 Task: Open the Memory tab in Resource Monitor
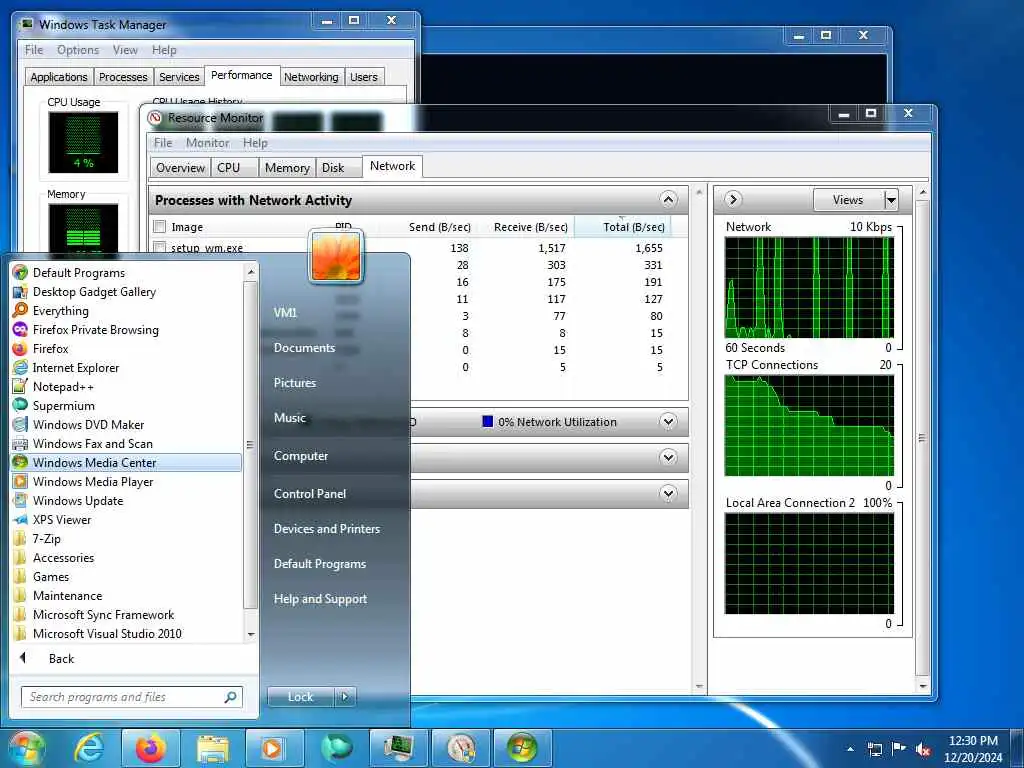pyautogui.click(x=287, y=168)
